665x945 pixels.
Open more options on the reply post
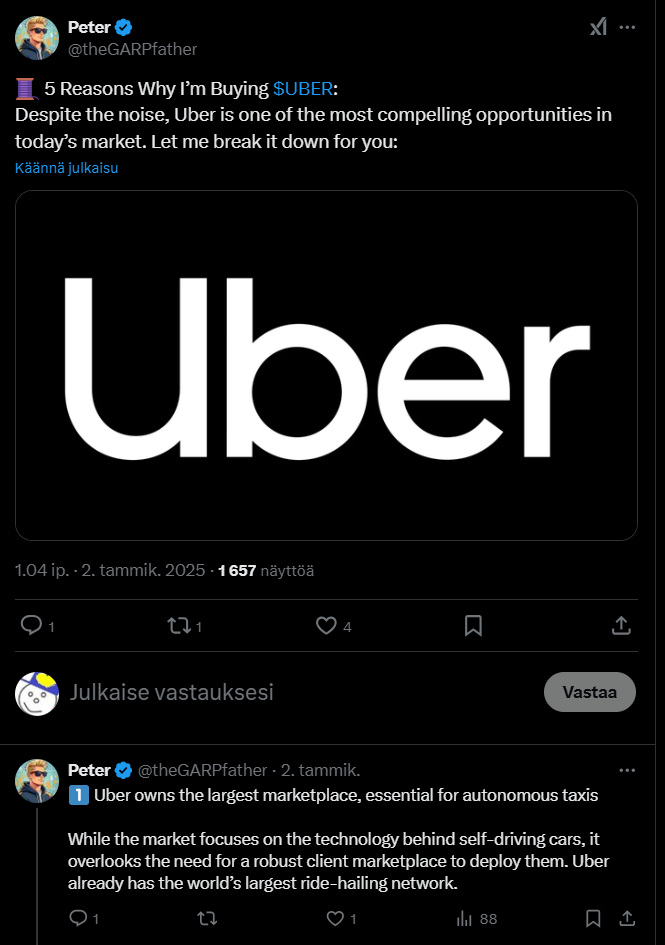tap(627, 770)
